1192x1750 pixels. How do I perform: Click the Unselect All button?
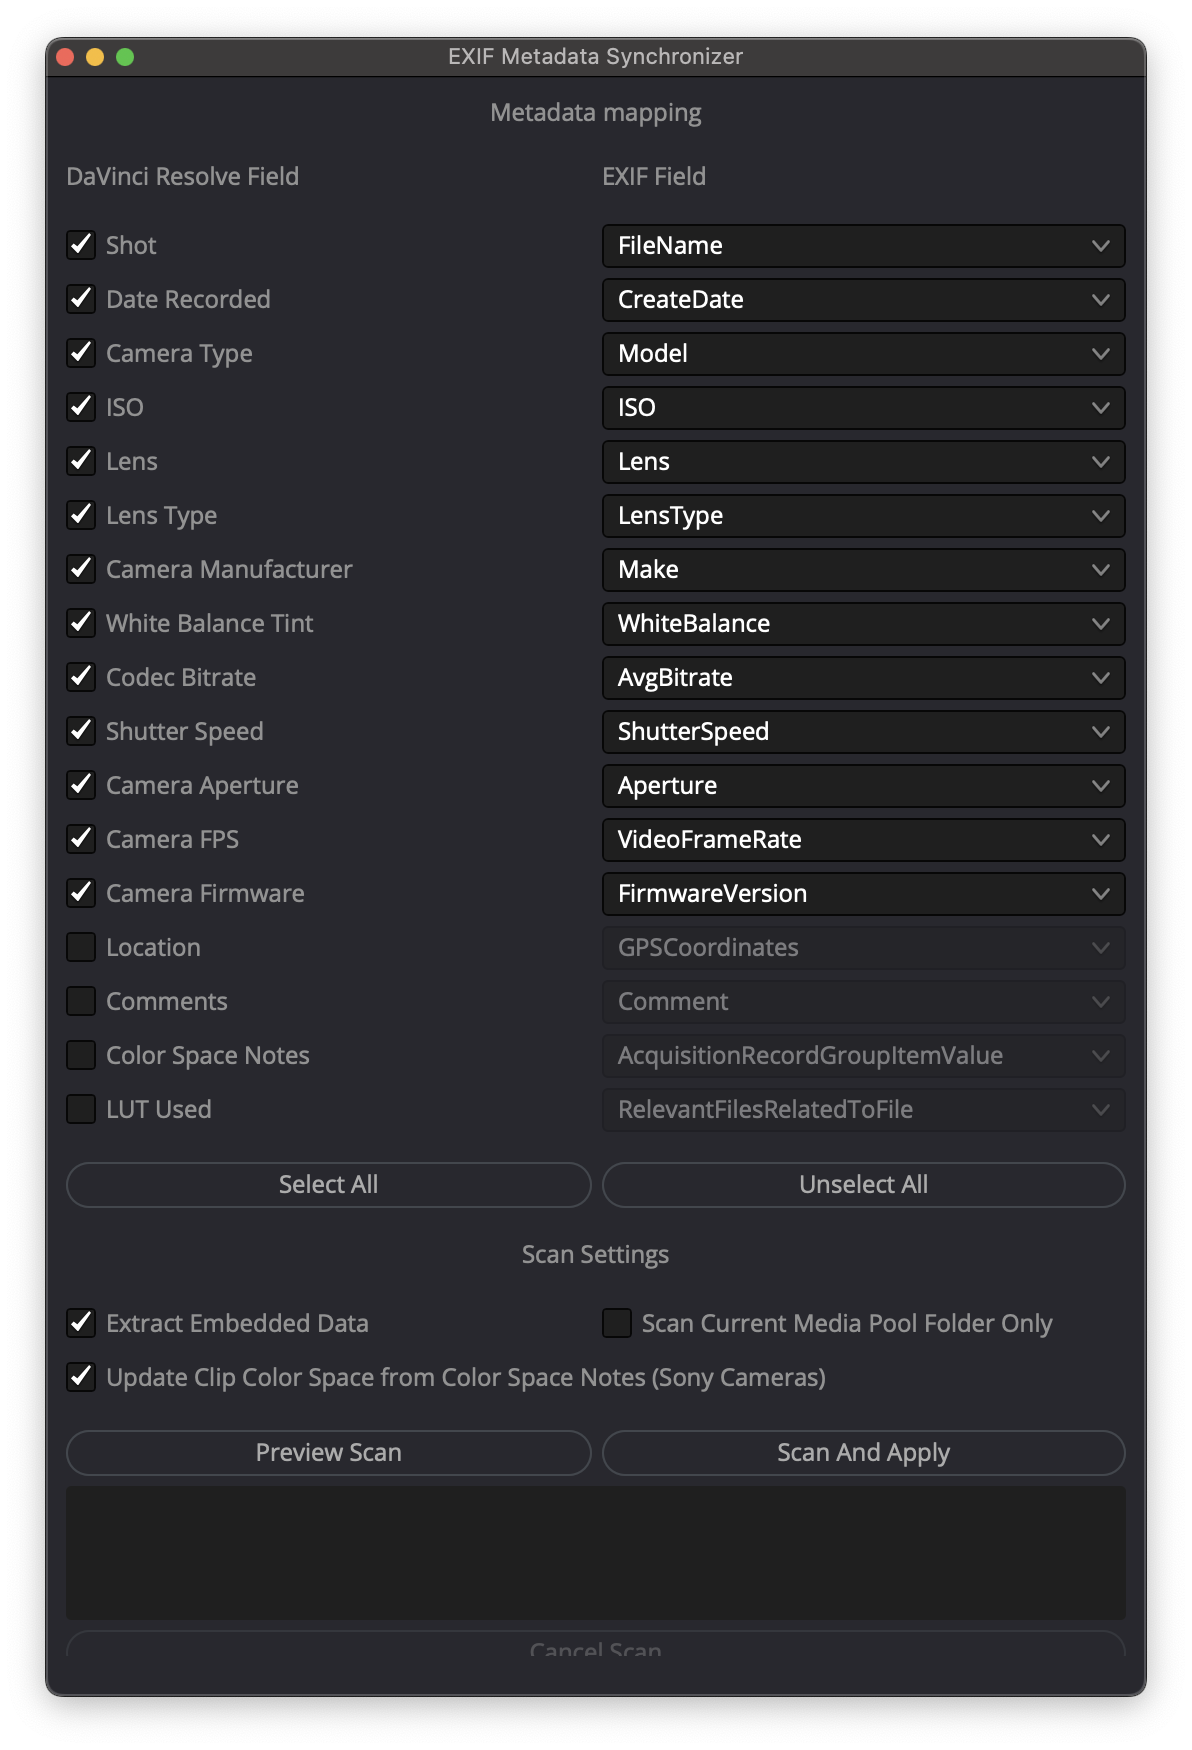tap(864, 1185)
